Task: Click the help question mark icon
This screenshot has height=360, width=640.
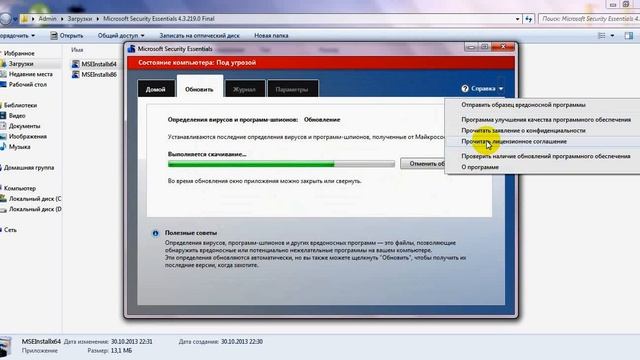Action: (465, 89)
